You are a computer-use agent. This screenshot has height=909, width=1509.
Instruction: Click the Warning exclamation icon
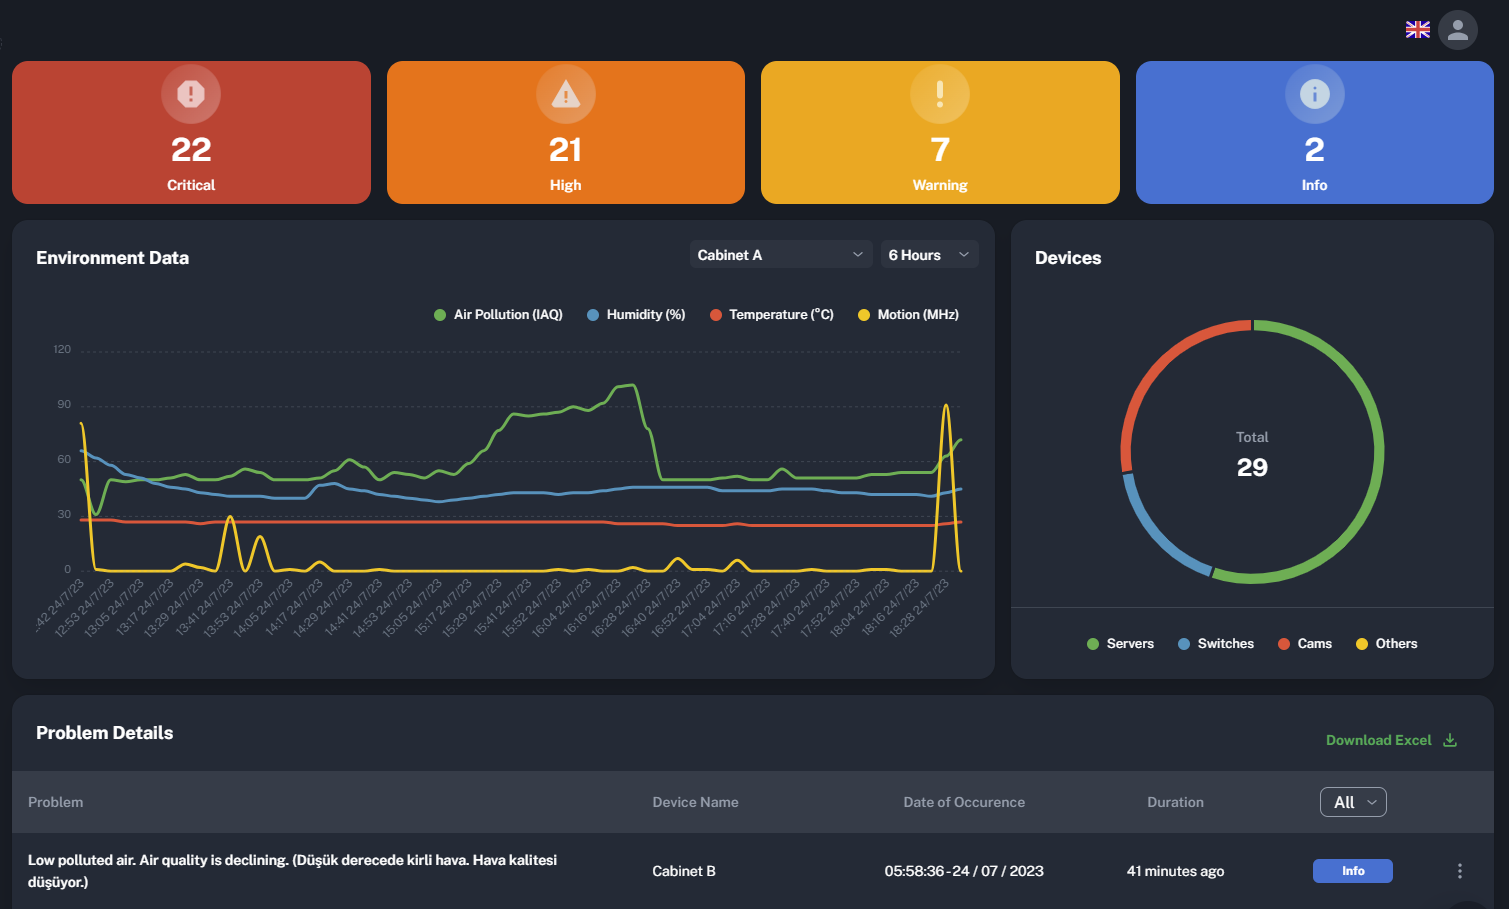click(939, 94)
